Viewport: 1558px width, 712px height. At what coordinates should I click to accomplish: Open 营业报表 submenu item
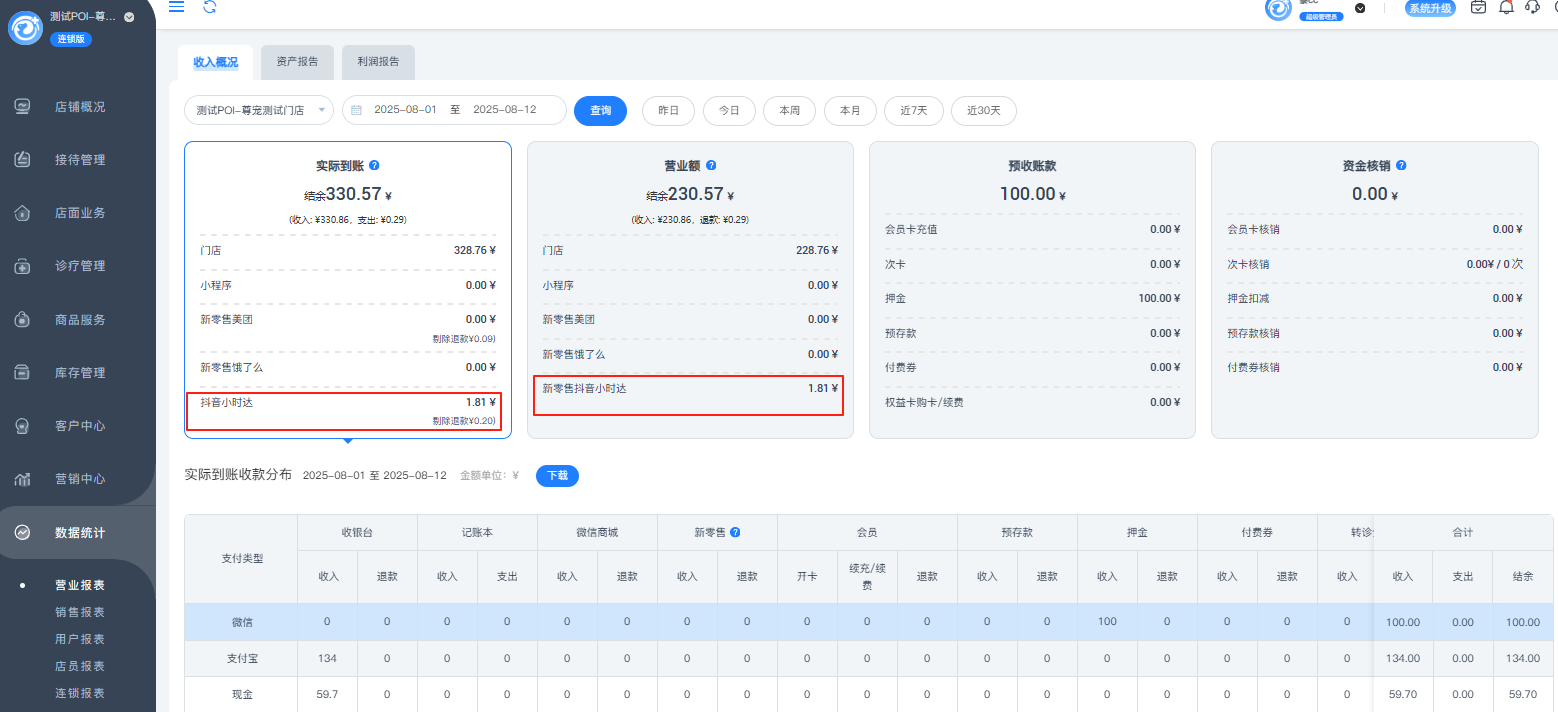tap(80, 585)
